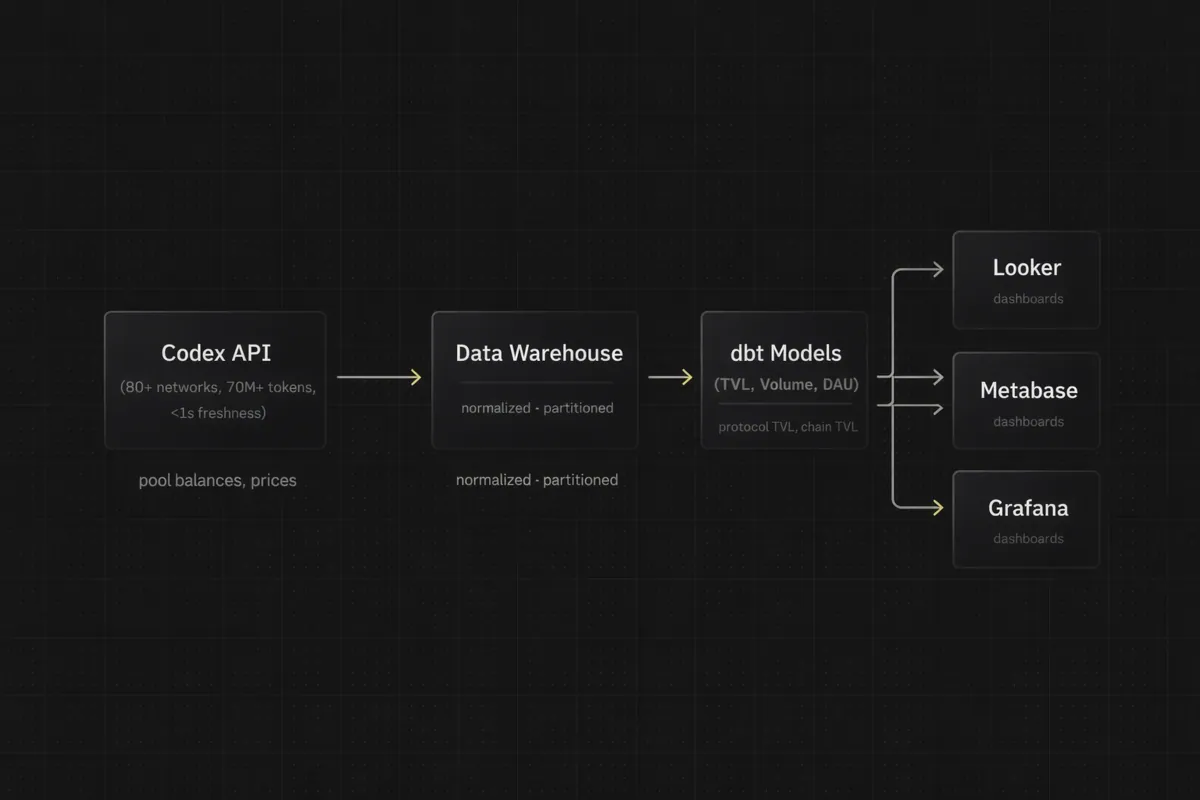This screenshot has width=1200, height=800.
Task: Click the "pool balances, prices" caption
Action: (x=218, y=480)
